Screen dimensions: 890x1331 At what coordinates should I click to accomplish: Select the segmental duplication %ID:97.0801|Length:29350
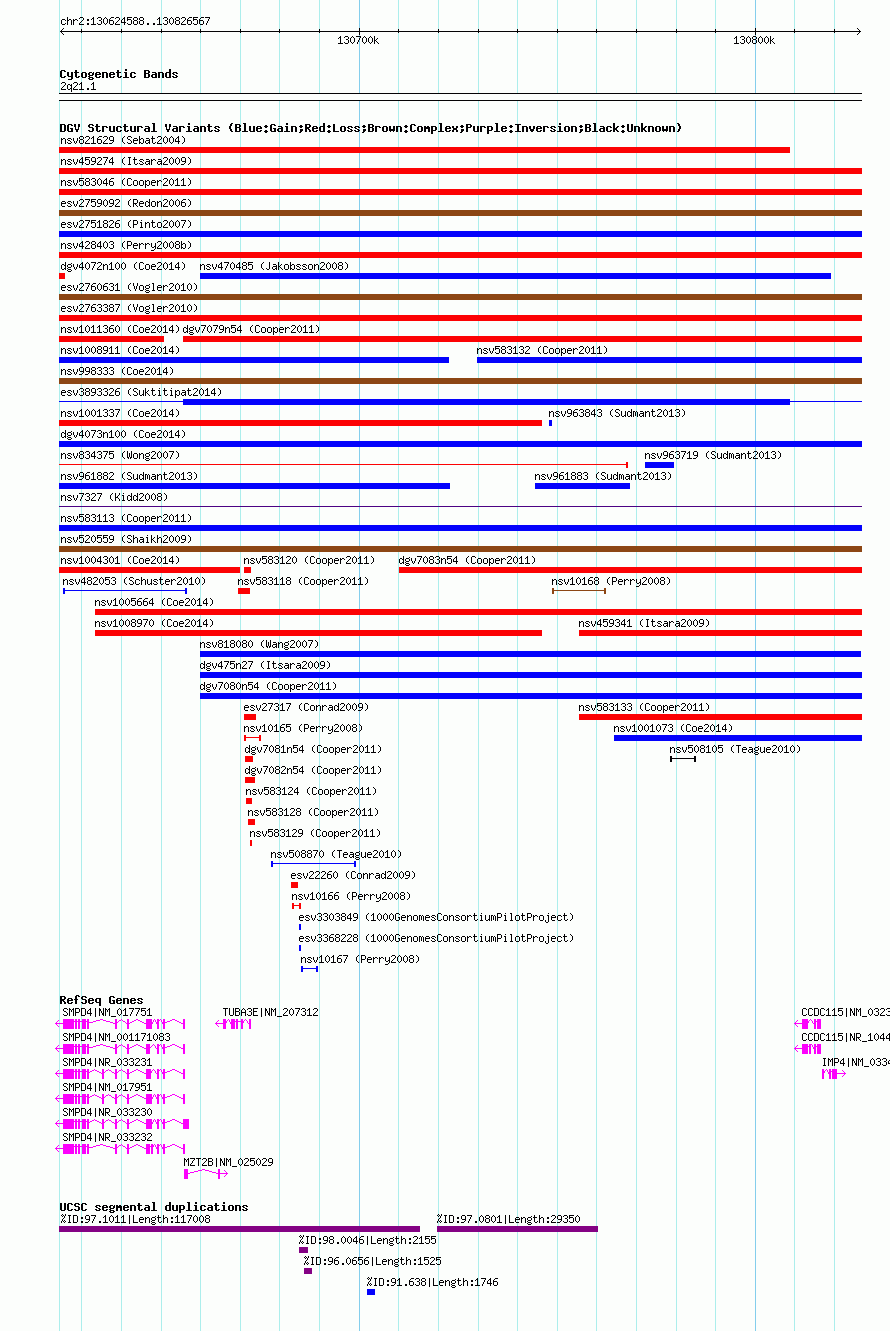click(508, 1219)
